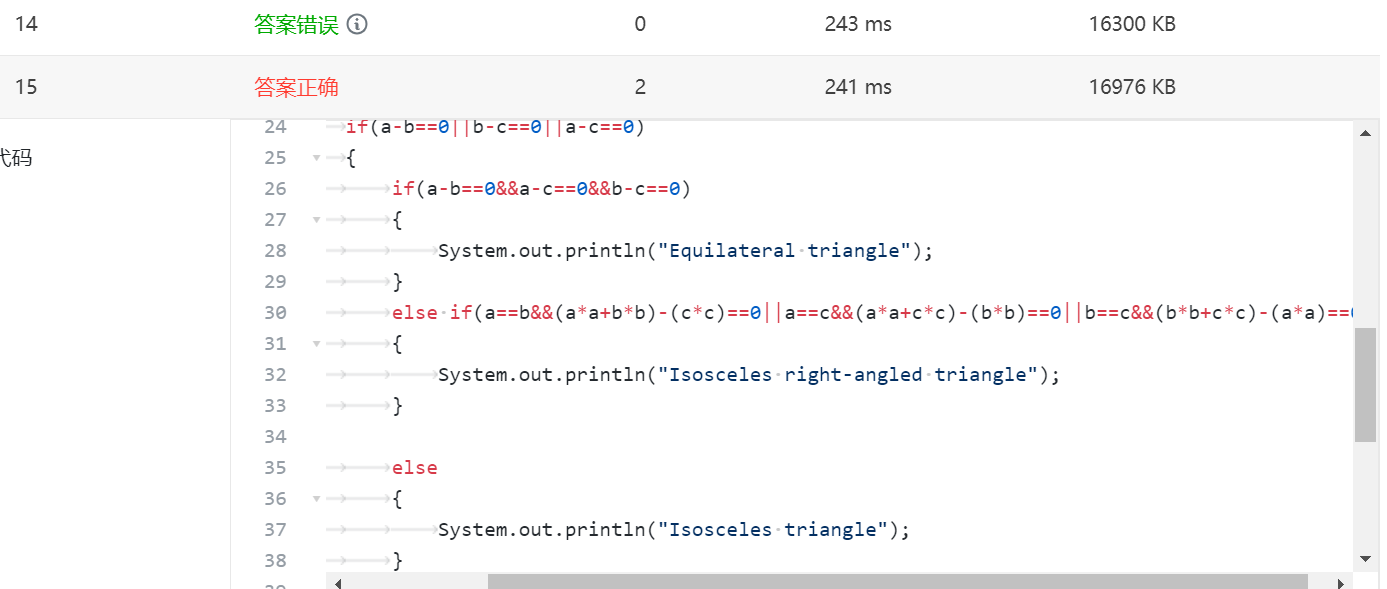Collapse the brace block at line 31
Viewport: 1387px width, 589px height.
(x=316, y=344)
